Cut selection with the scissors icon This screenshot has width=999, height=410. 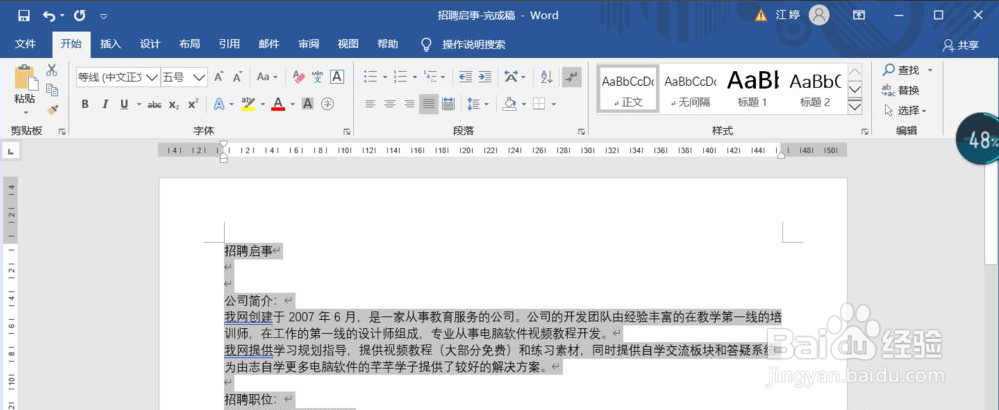coord(52,71)
